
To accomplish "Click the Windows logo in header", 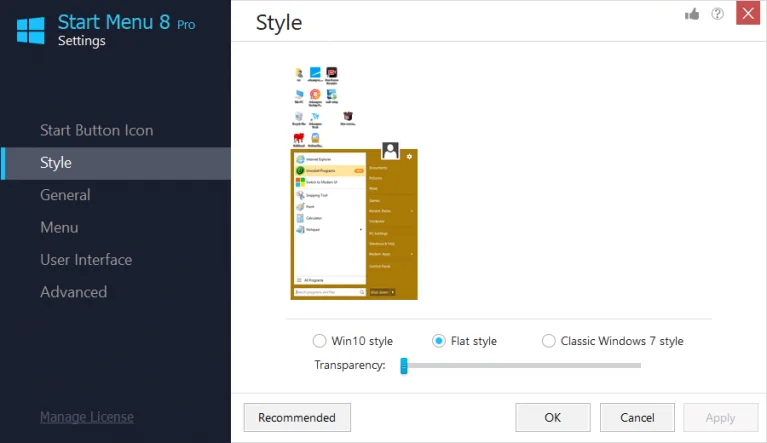I will pos(30,30).
